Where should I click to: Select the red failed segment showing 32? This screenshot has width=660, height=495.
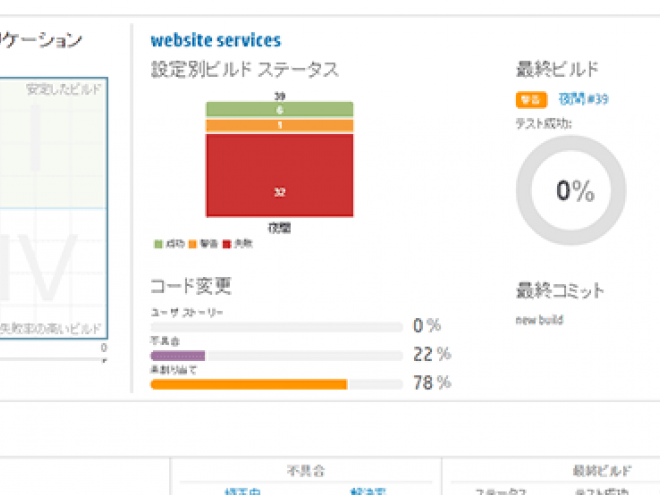pyautogui.click(x=279, y=175)
